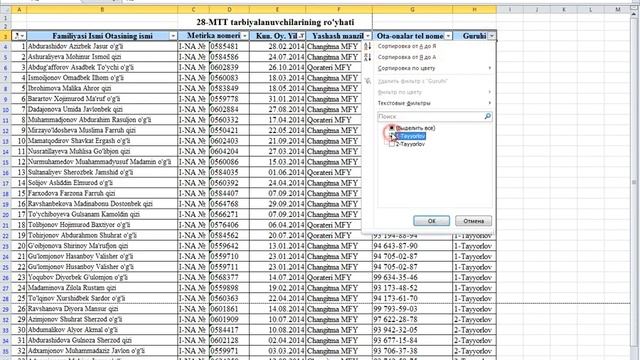
Task: Click I-NA № cell in row 10
Action: [x=192, y=109]
